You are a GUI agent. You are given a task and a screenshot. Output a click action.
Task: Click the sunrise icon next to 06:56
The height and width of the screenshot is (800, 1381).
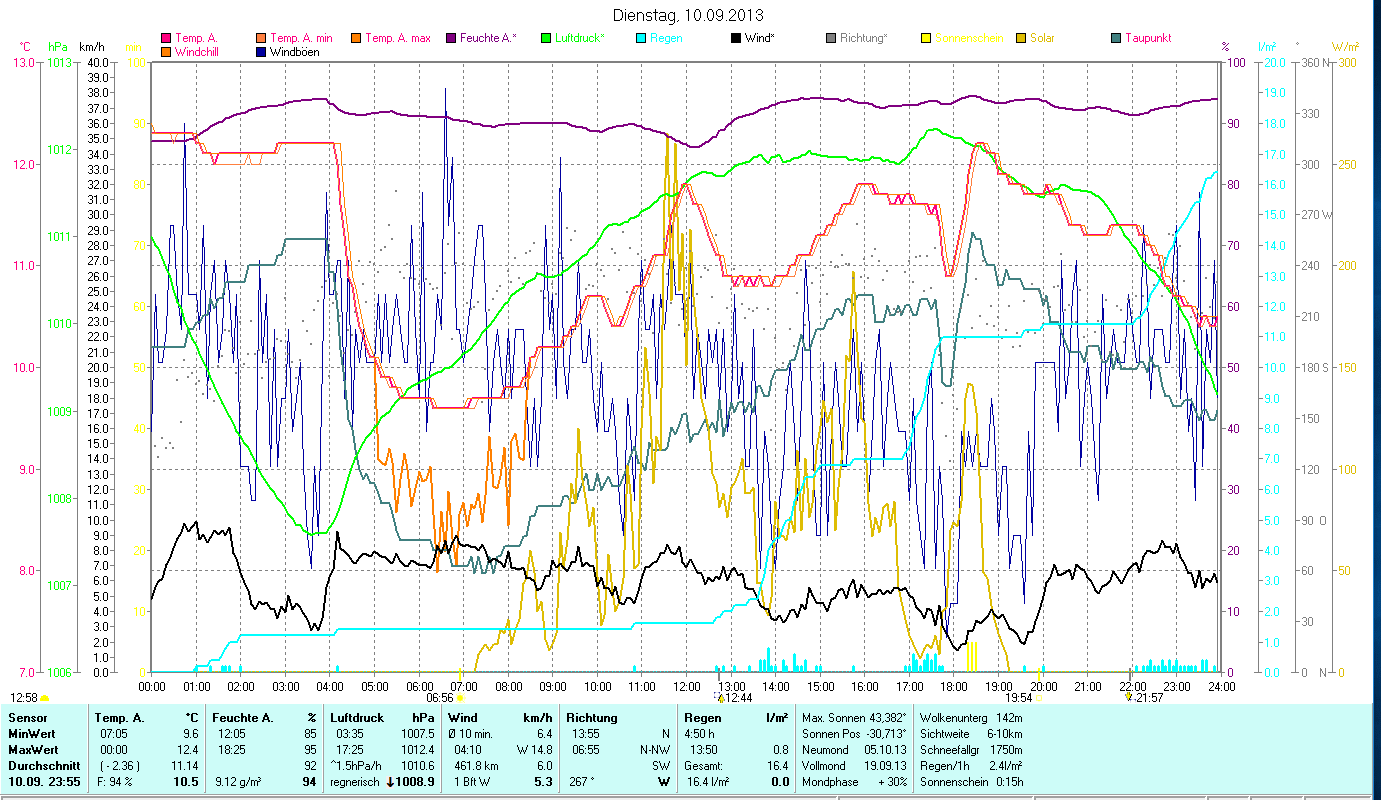point(459,697)
